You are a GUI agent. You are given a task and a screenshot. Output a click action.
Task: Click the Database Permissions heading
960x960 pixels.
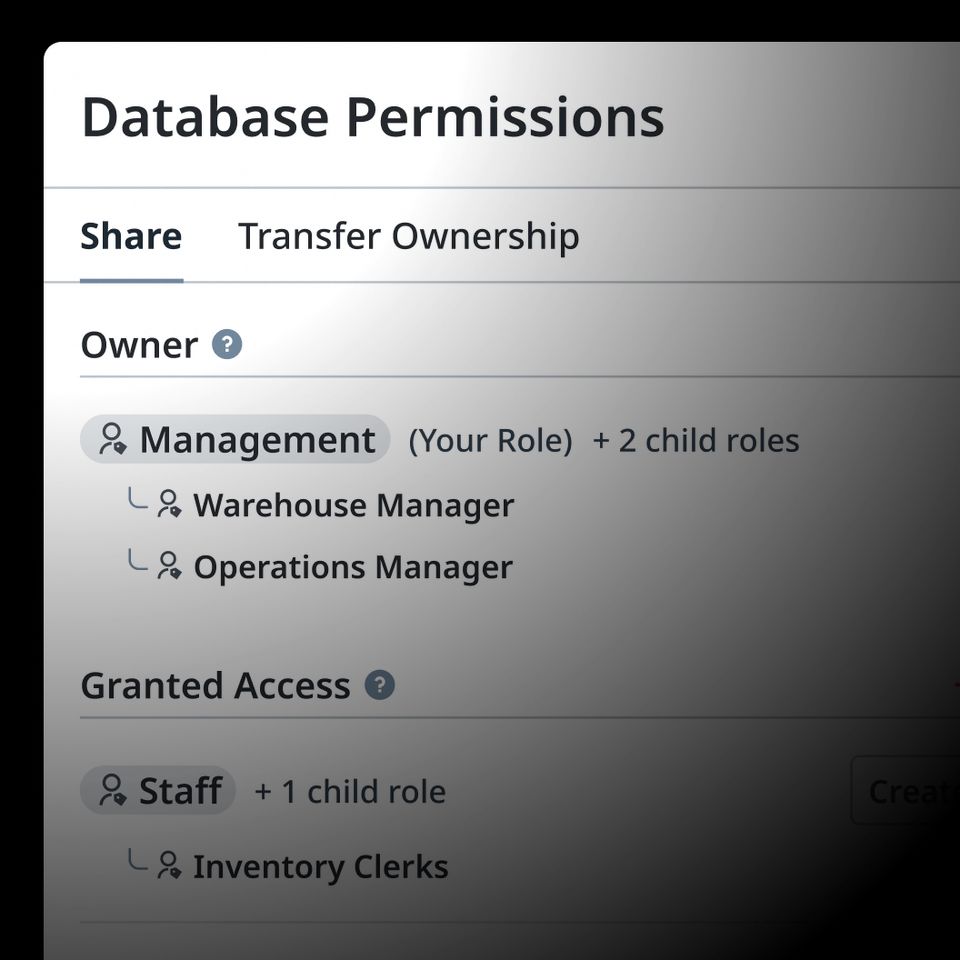[373, 117]
